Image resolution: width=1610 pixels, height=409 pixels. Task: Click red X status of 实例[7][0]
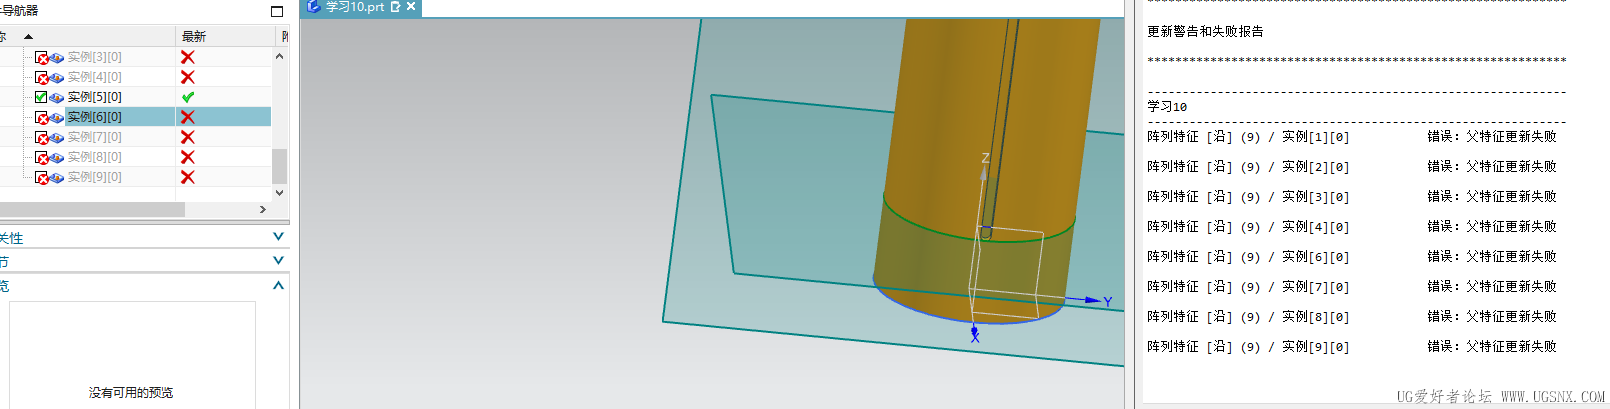[187, 137]
